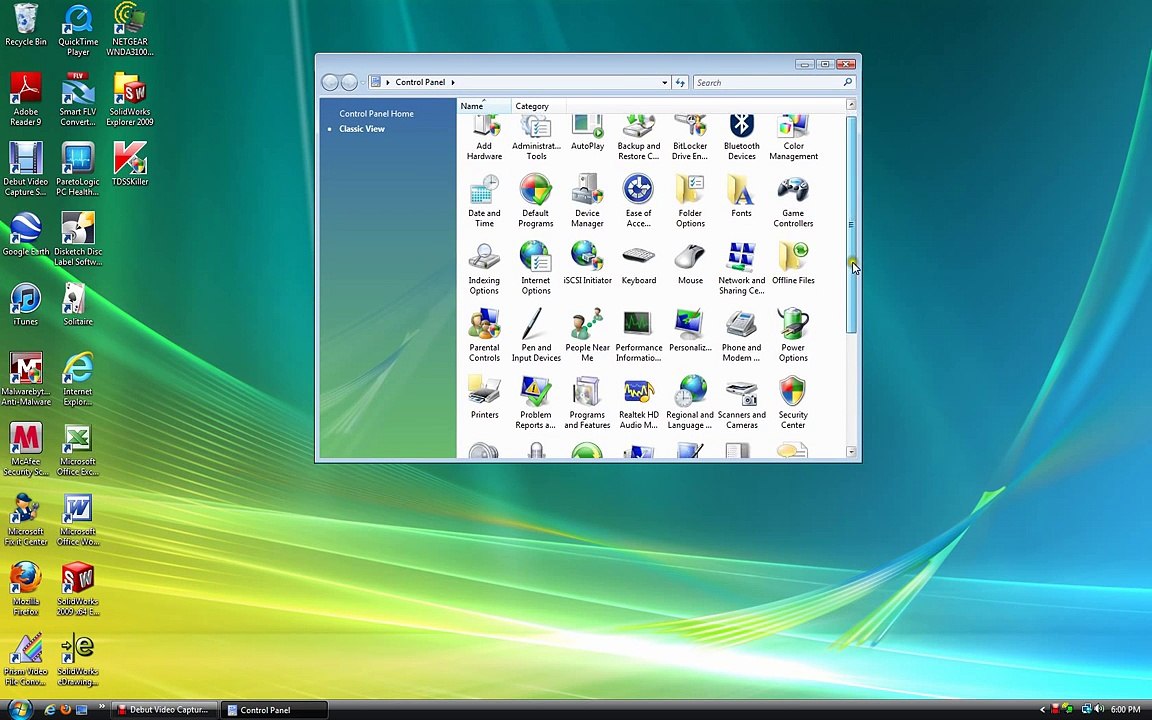
Task: Open Parental Controls icon
Action: (x=484, y=335)
